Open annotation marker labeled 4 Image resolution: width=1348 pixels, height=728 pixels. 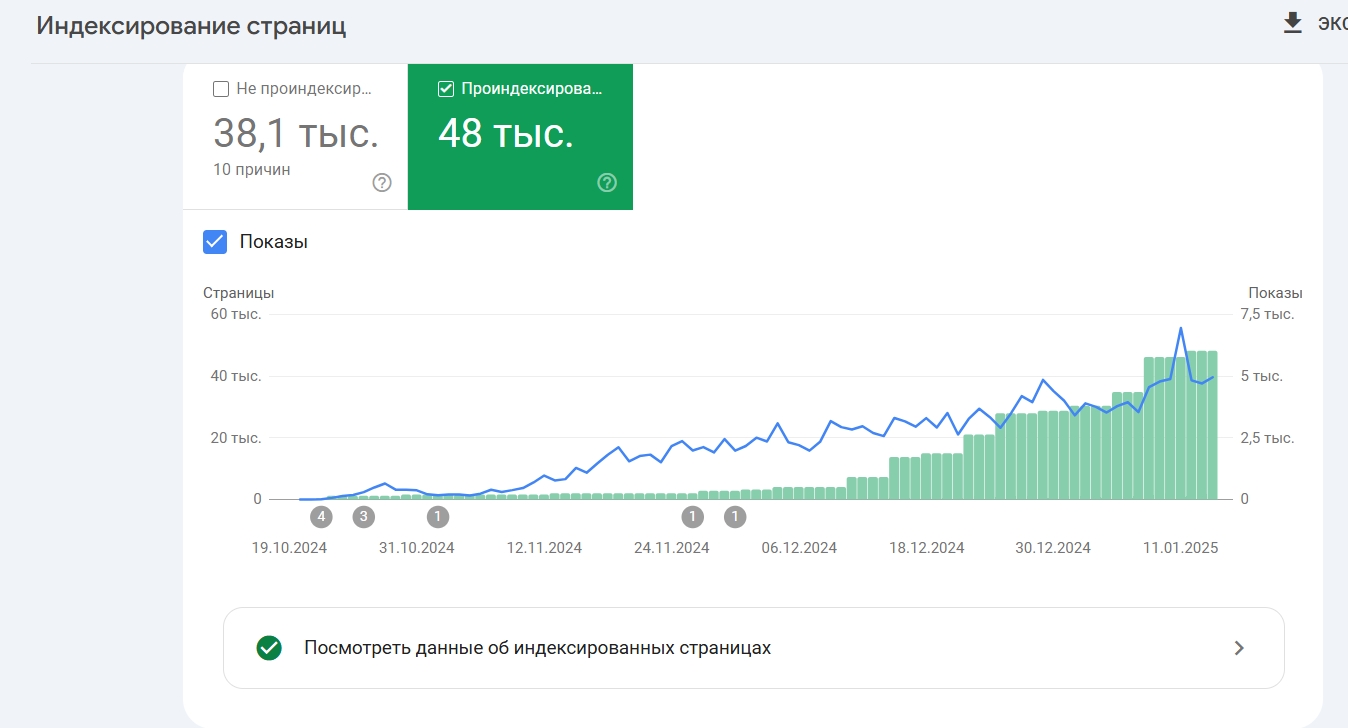point(320,517)
